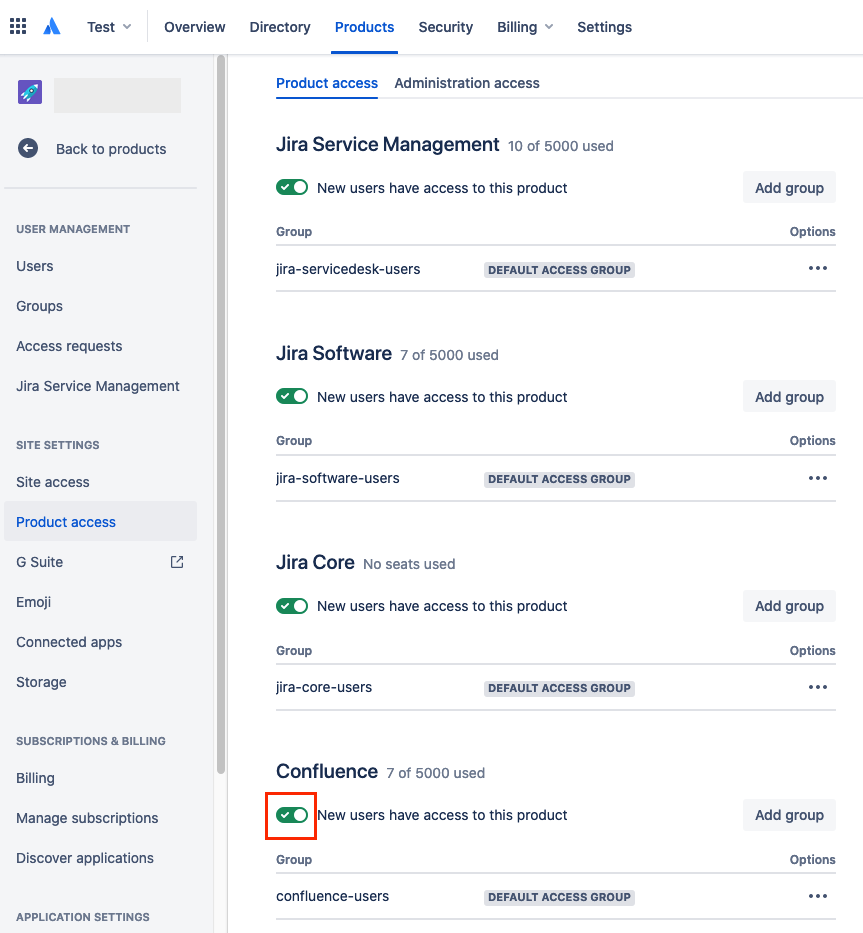This screenshot has height=933, width=863.
Task: Open Storage in sidebar
Action: point(41,682)
